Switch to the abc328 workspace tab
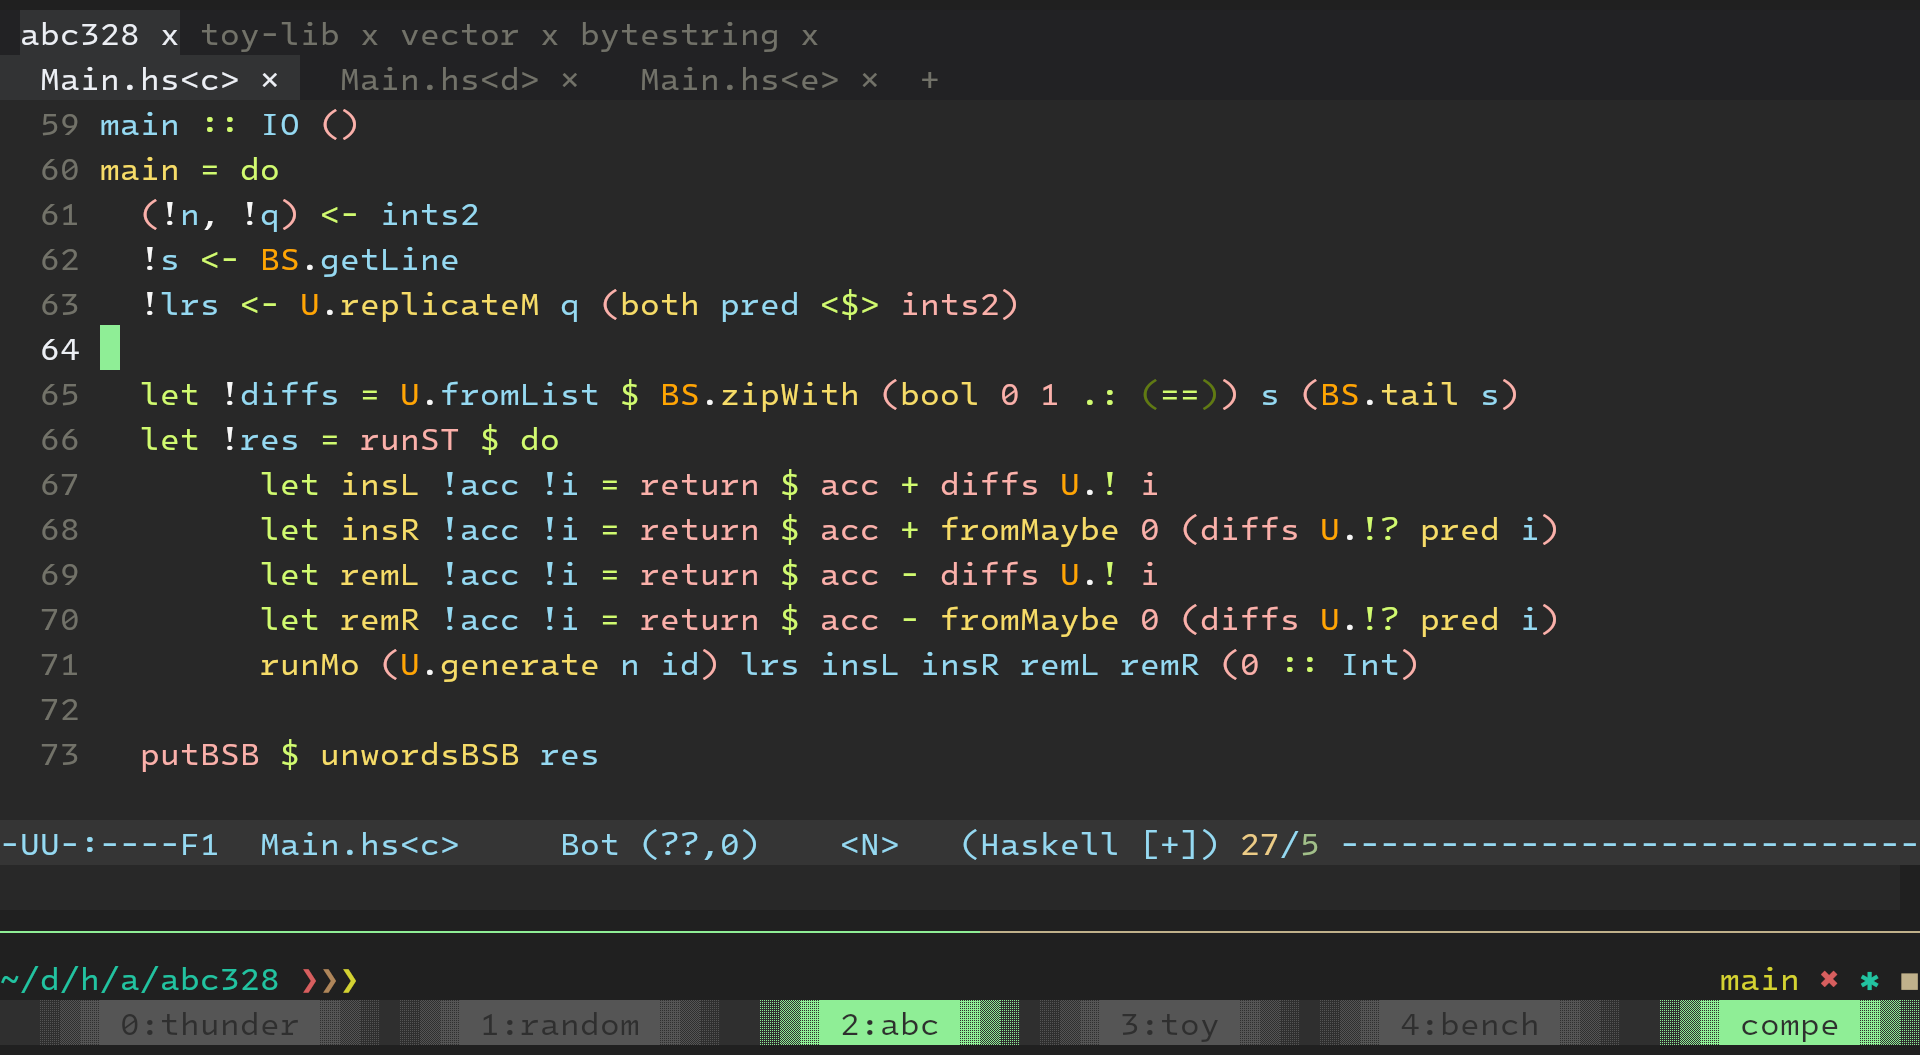1920x1055 pixels. 79,35
